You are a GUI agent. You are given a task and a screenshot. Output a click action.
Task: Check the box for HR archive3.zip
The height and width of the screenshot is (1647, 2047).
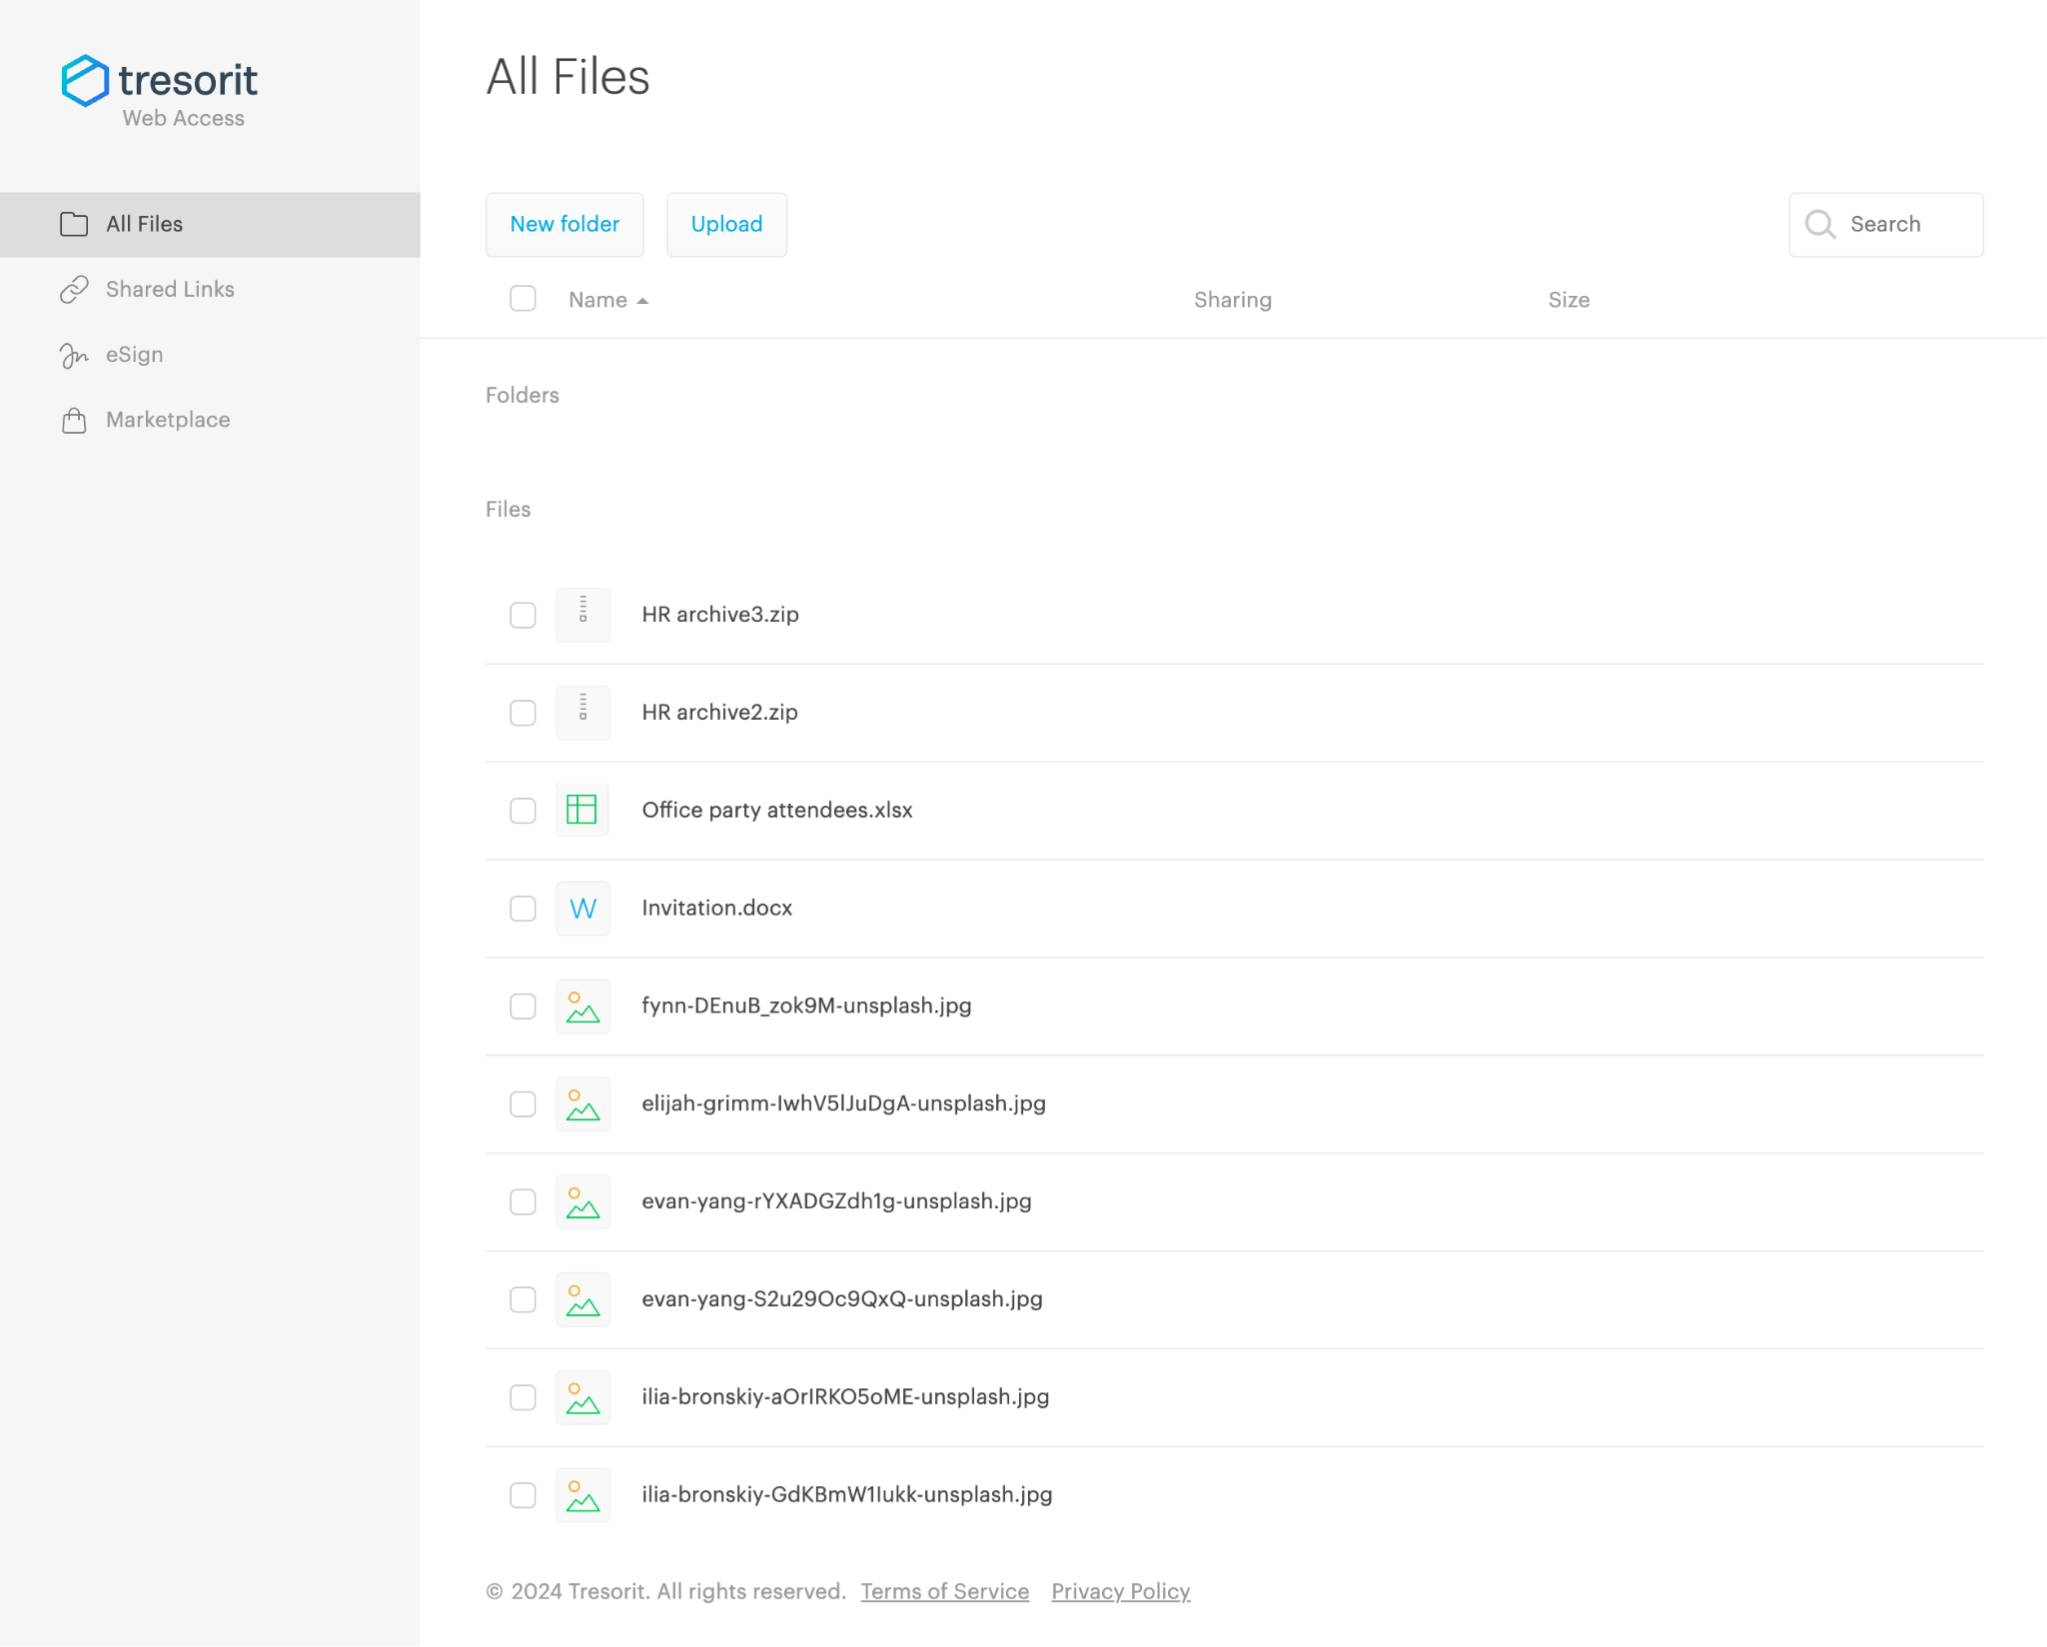523,615
